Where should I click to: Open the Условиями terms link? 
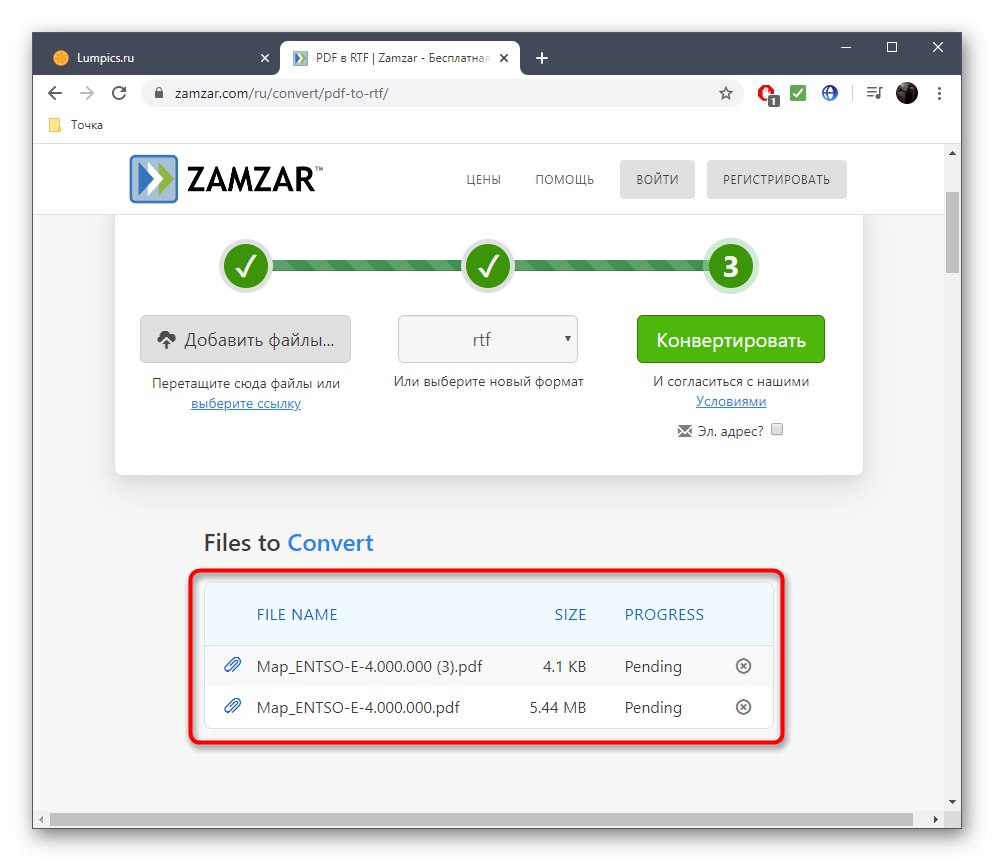coord(730,401)
